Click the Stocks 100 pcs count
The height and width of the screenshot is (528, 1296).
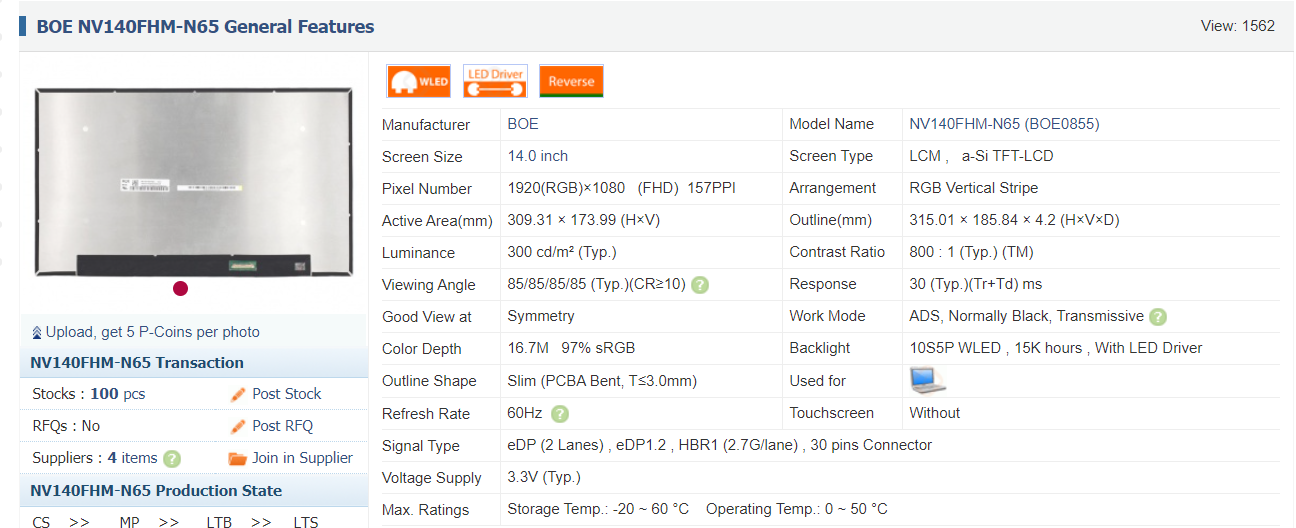[x=117, y=394]
